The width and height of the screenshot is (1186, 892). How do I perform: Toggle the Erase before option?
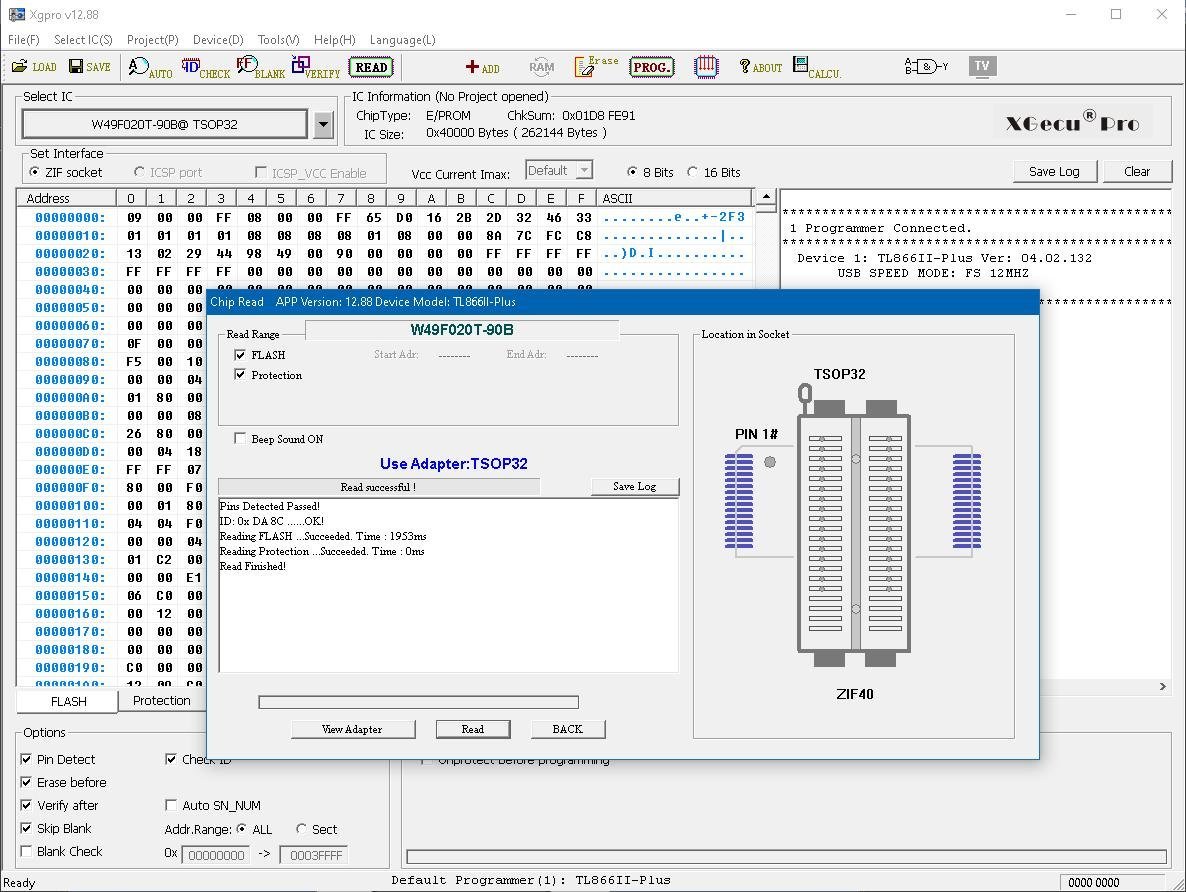tap(26, 782)
